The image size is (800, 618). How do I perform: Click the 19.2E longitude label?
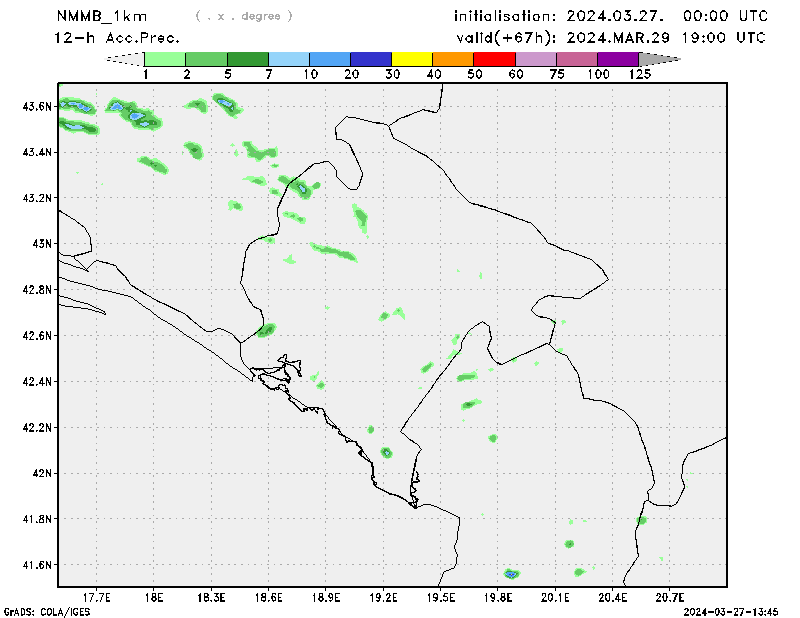(x=383, y=598)
